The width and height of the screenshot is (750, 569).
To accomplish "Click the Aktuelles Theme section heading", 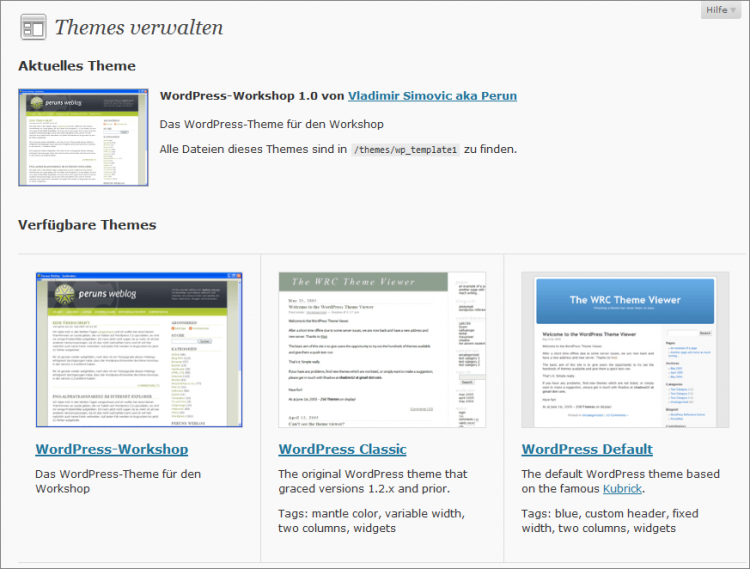I will click(x=77, y=66).
